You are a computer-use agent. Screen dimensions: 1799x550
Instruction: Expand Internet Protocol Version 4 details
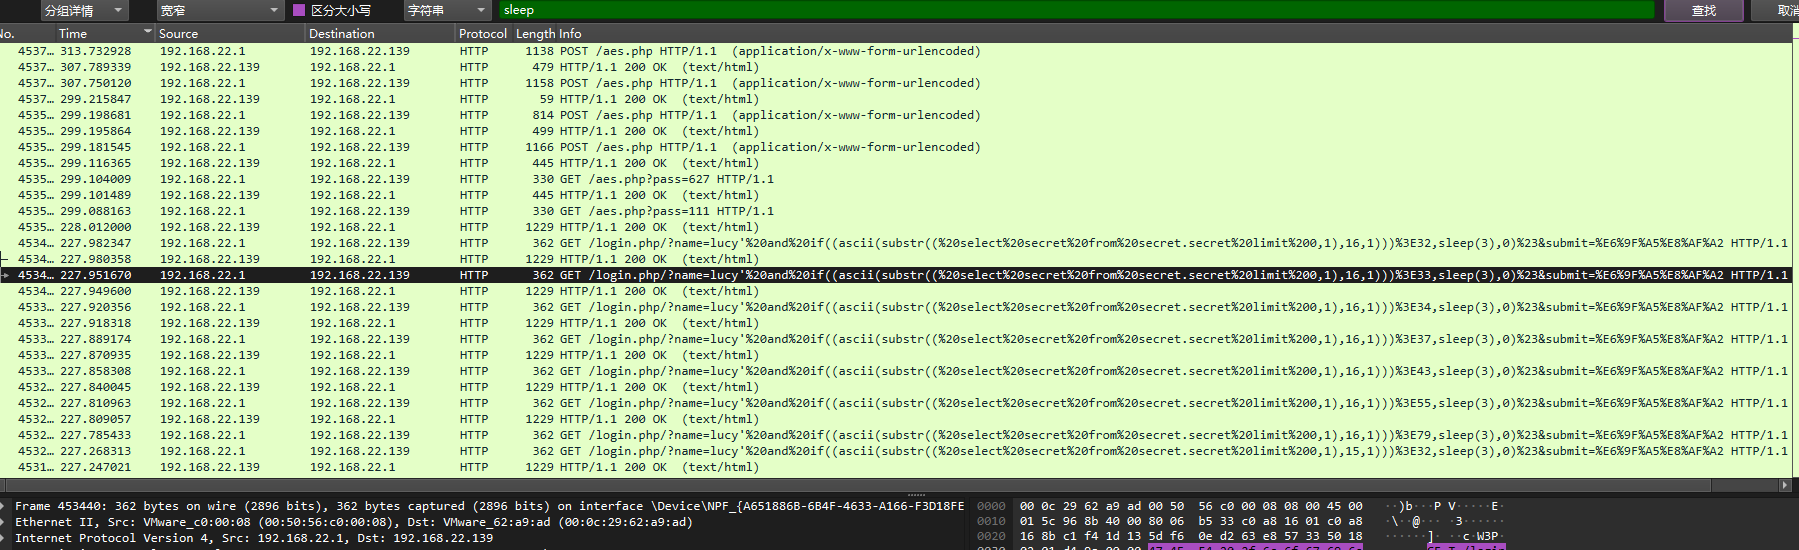click(6, 538)
